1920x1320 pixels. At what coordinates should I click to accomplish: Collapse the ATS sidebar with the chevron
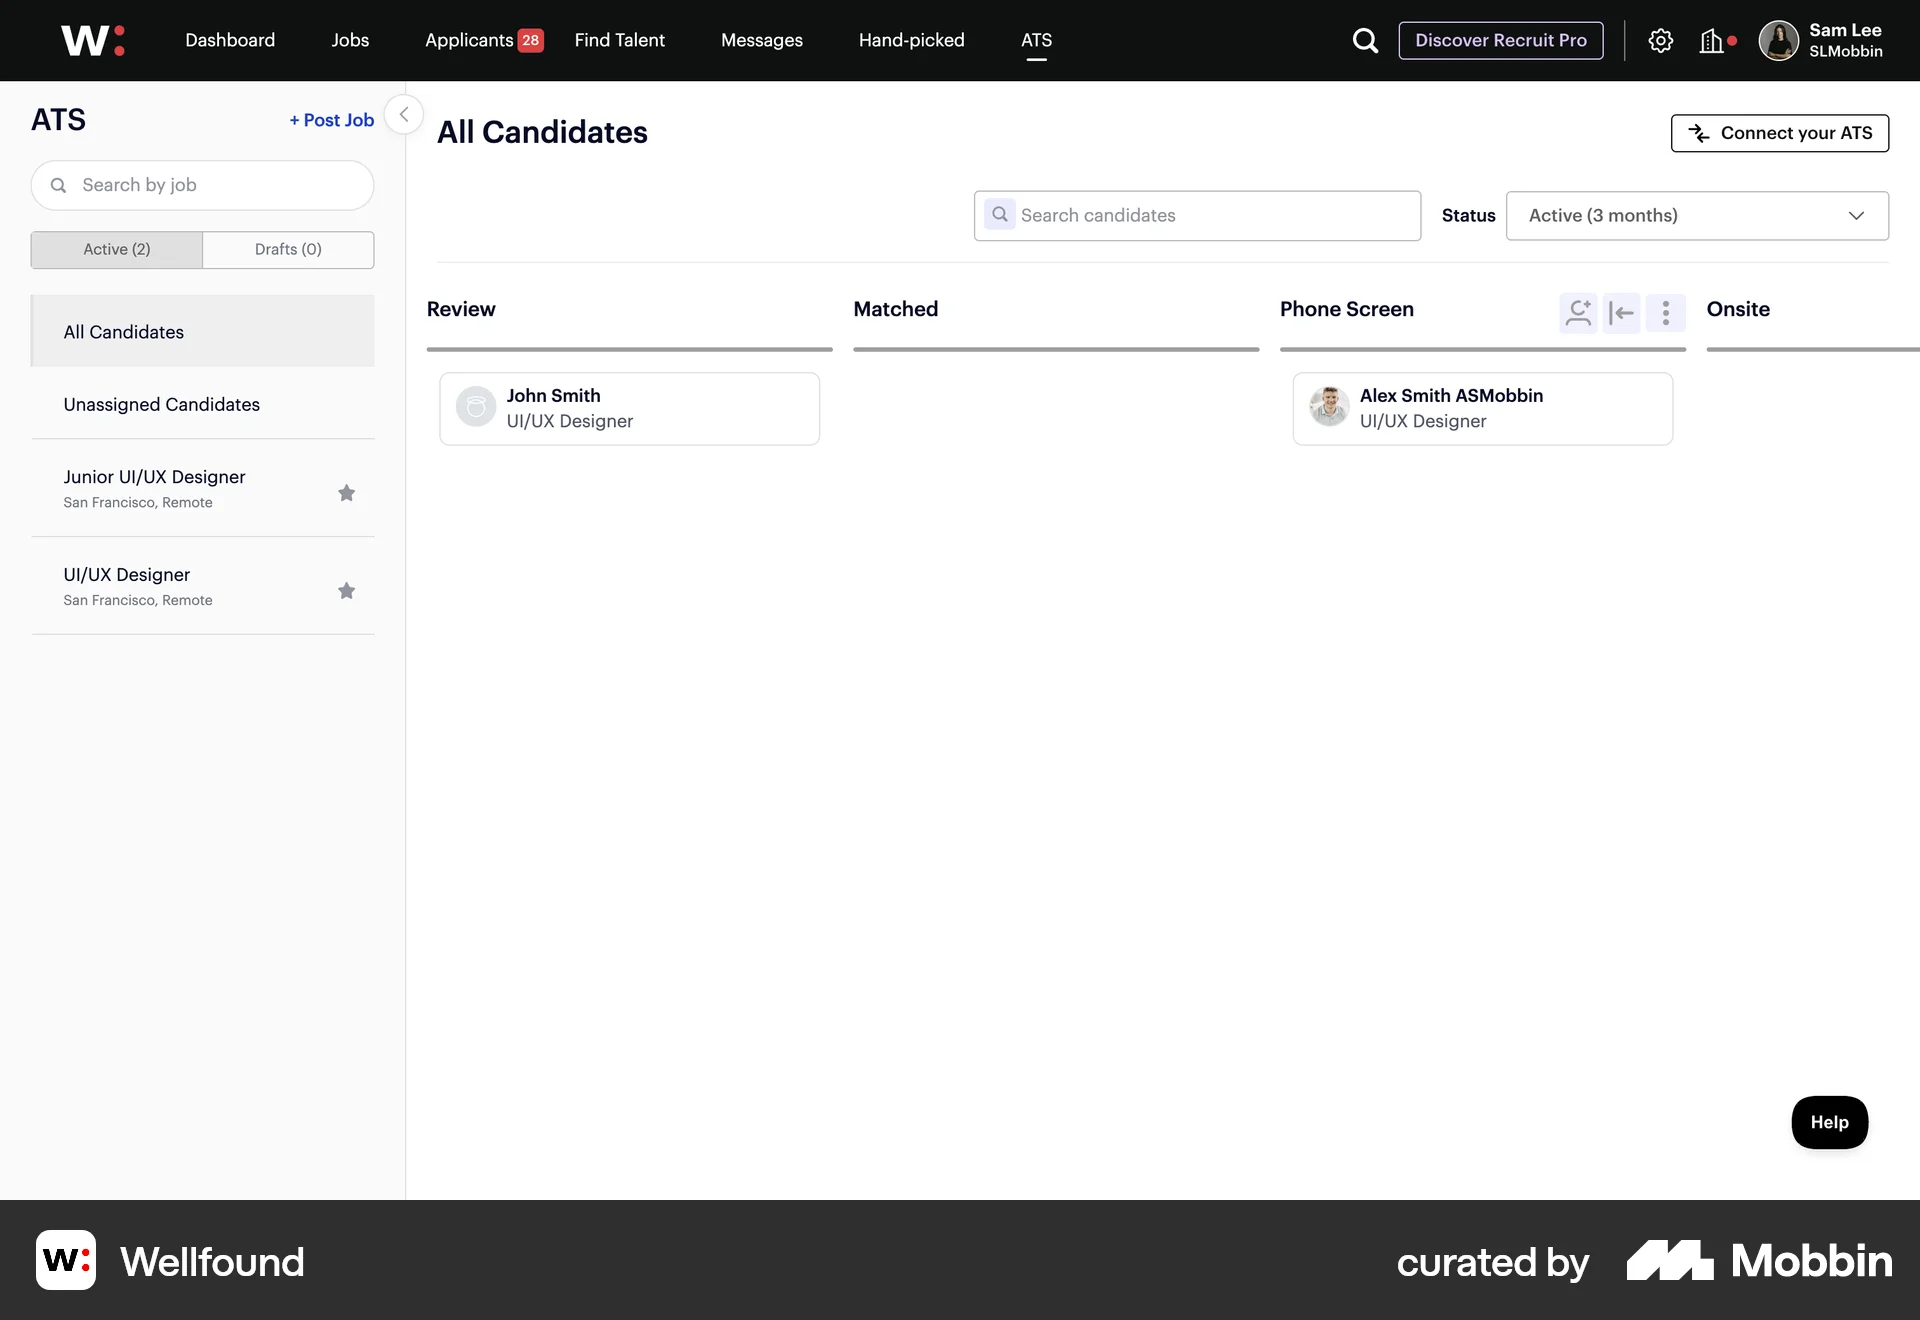click(x=404, y=114)
